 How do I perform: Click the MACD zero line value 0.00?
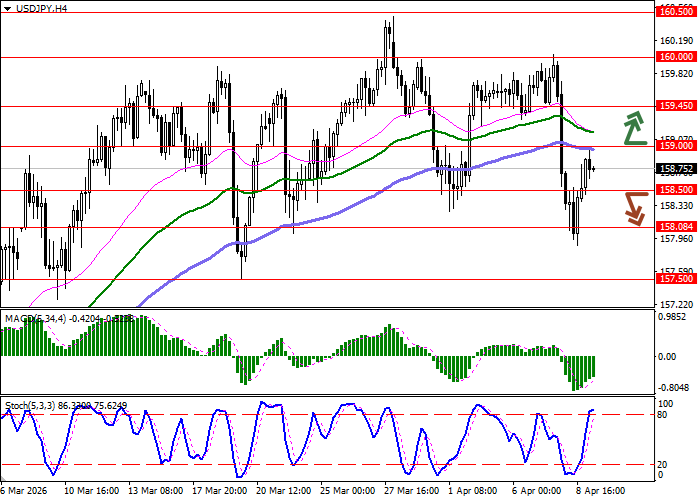tap(666, 355)
